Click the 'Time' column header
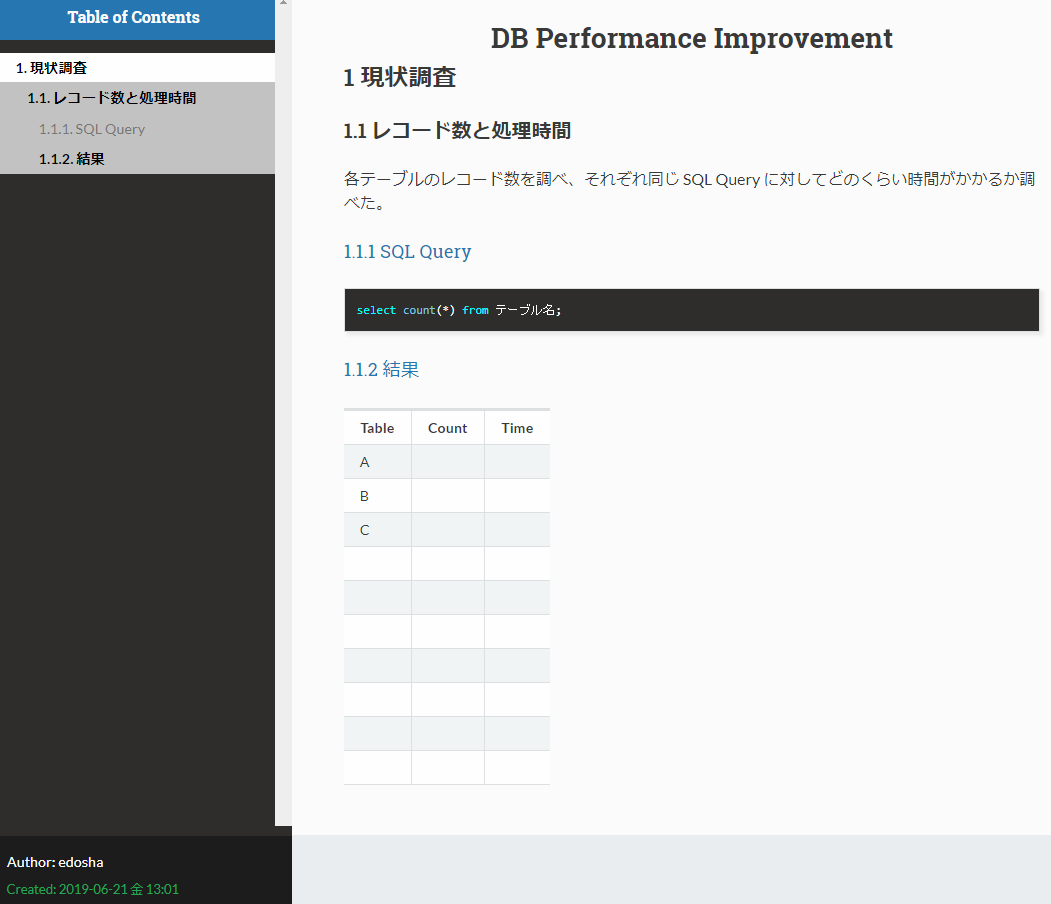Viewport: 1051px width, 904px height. click(x=517, y=428)
